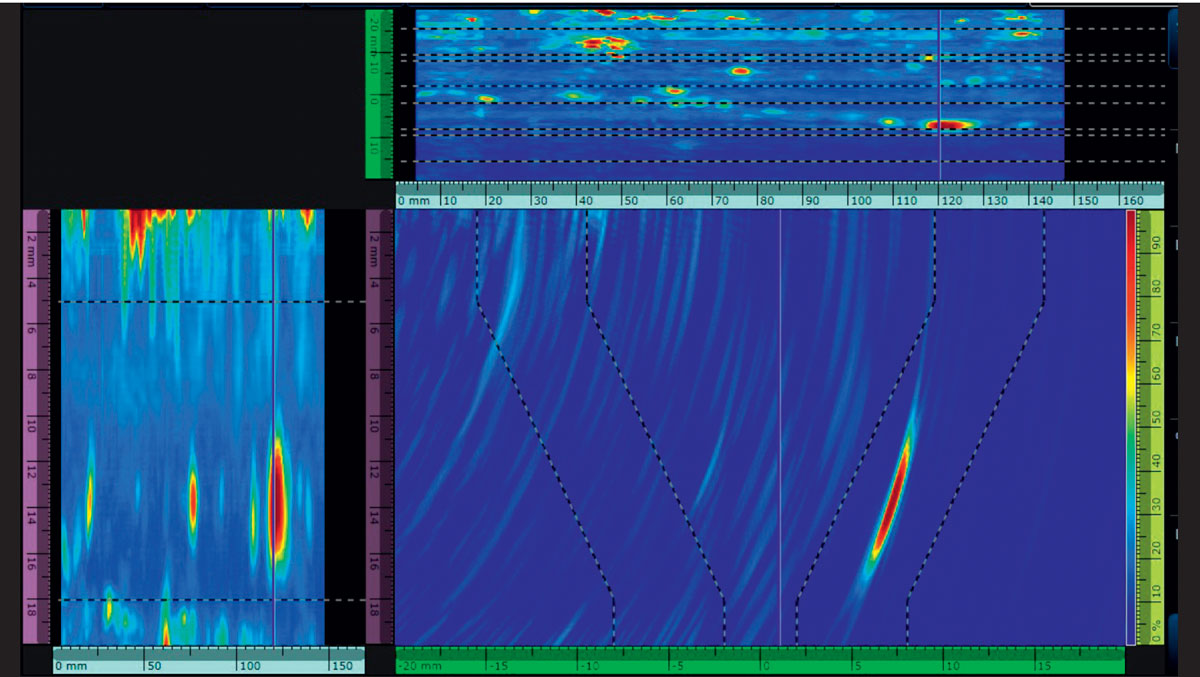
Task: Click the red cluster near 45 mm in top view
Action: (x=603, y=43)
